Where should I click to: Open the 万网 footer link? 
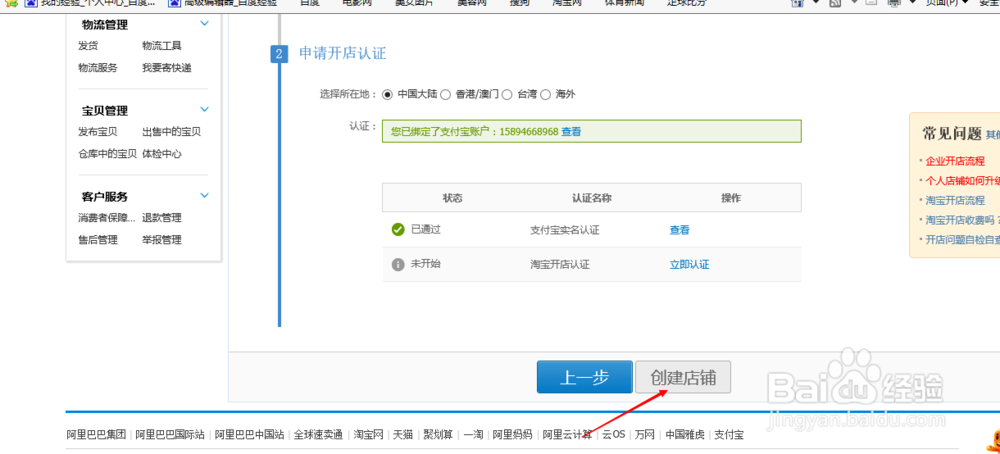(x=645, y=435)
